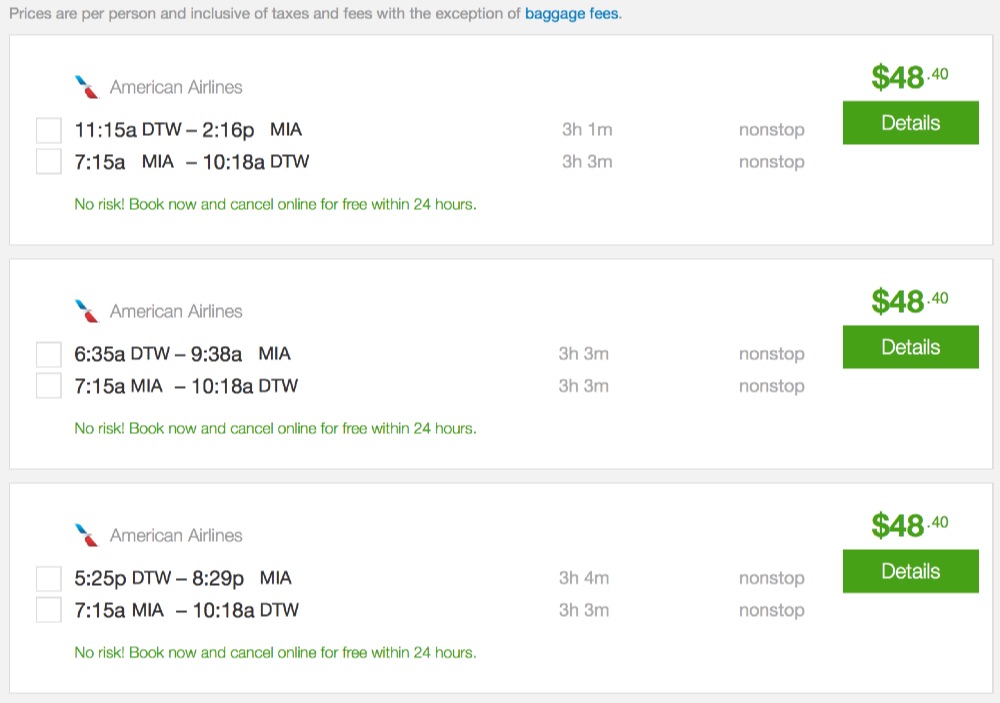Click the $48.40 price on the 5:25p itinerary

coord(909,525)
